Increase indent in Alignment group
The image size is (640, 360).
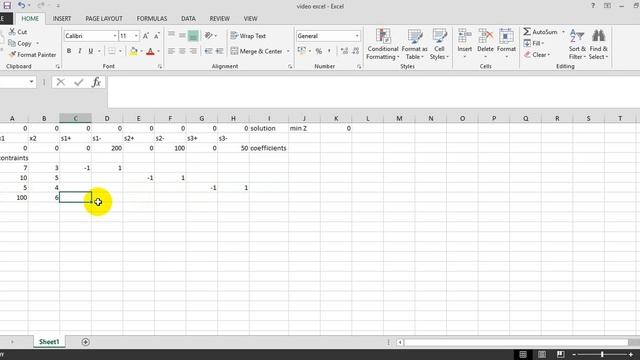click(x=220, y=51)
